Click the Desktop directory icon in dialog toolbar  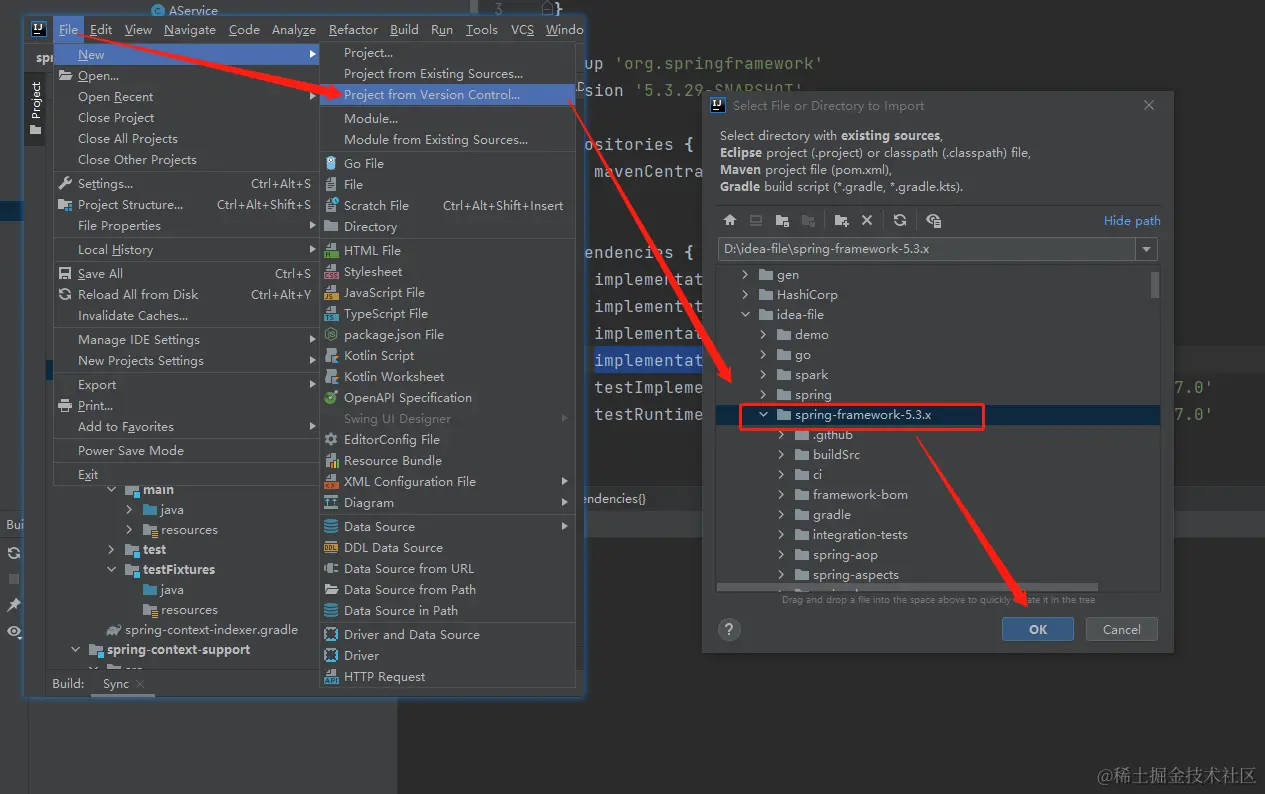(756, 220)
